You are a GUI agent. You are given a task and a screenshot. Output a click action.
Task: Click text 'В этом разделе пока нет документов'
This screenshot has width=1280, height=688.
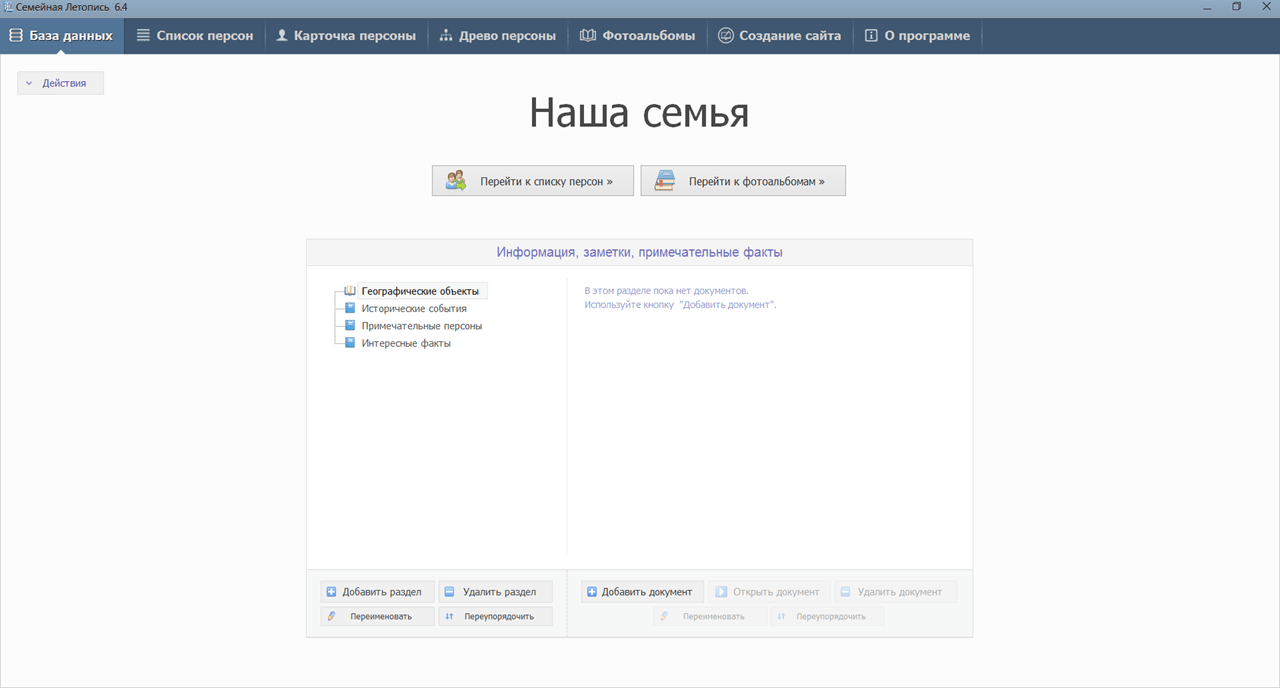(666, 290)
